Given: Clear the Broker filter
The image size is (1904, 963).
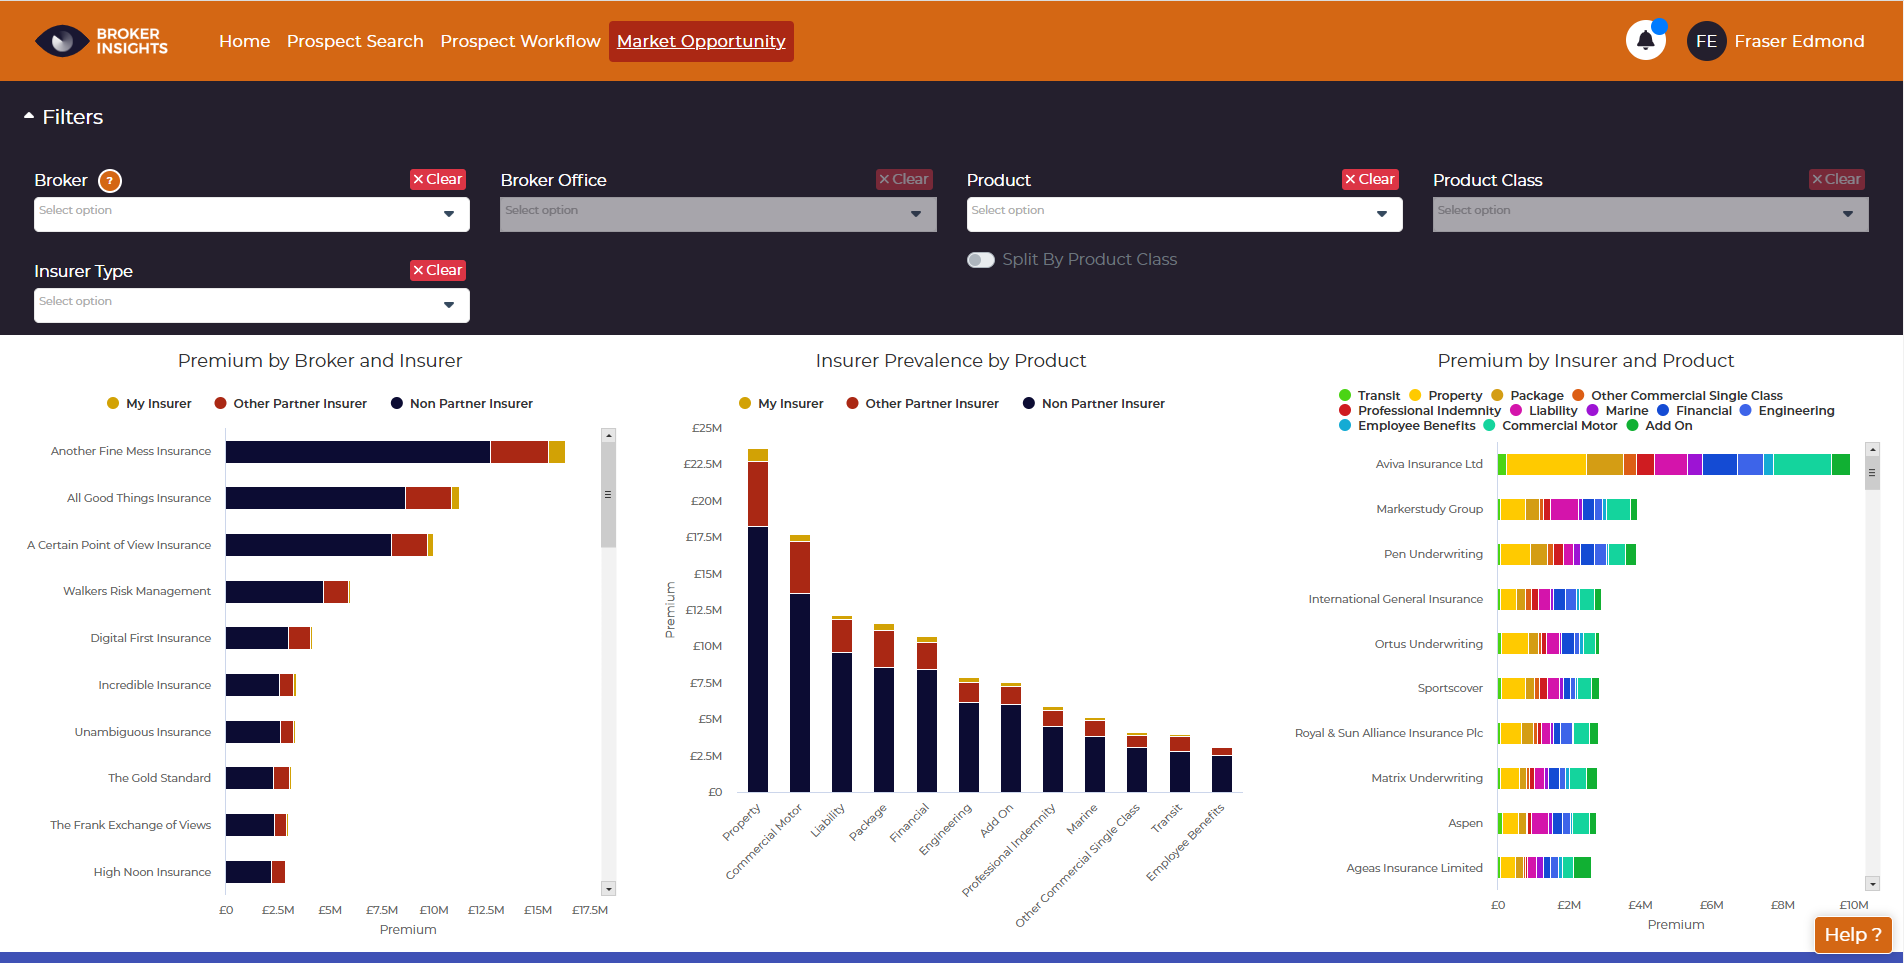Looking at the screenshot, I should pyautogui.click(x=438, y=179).
